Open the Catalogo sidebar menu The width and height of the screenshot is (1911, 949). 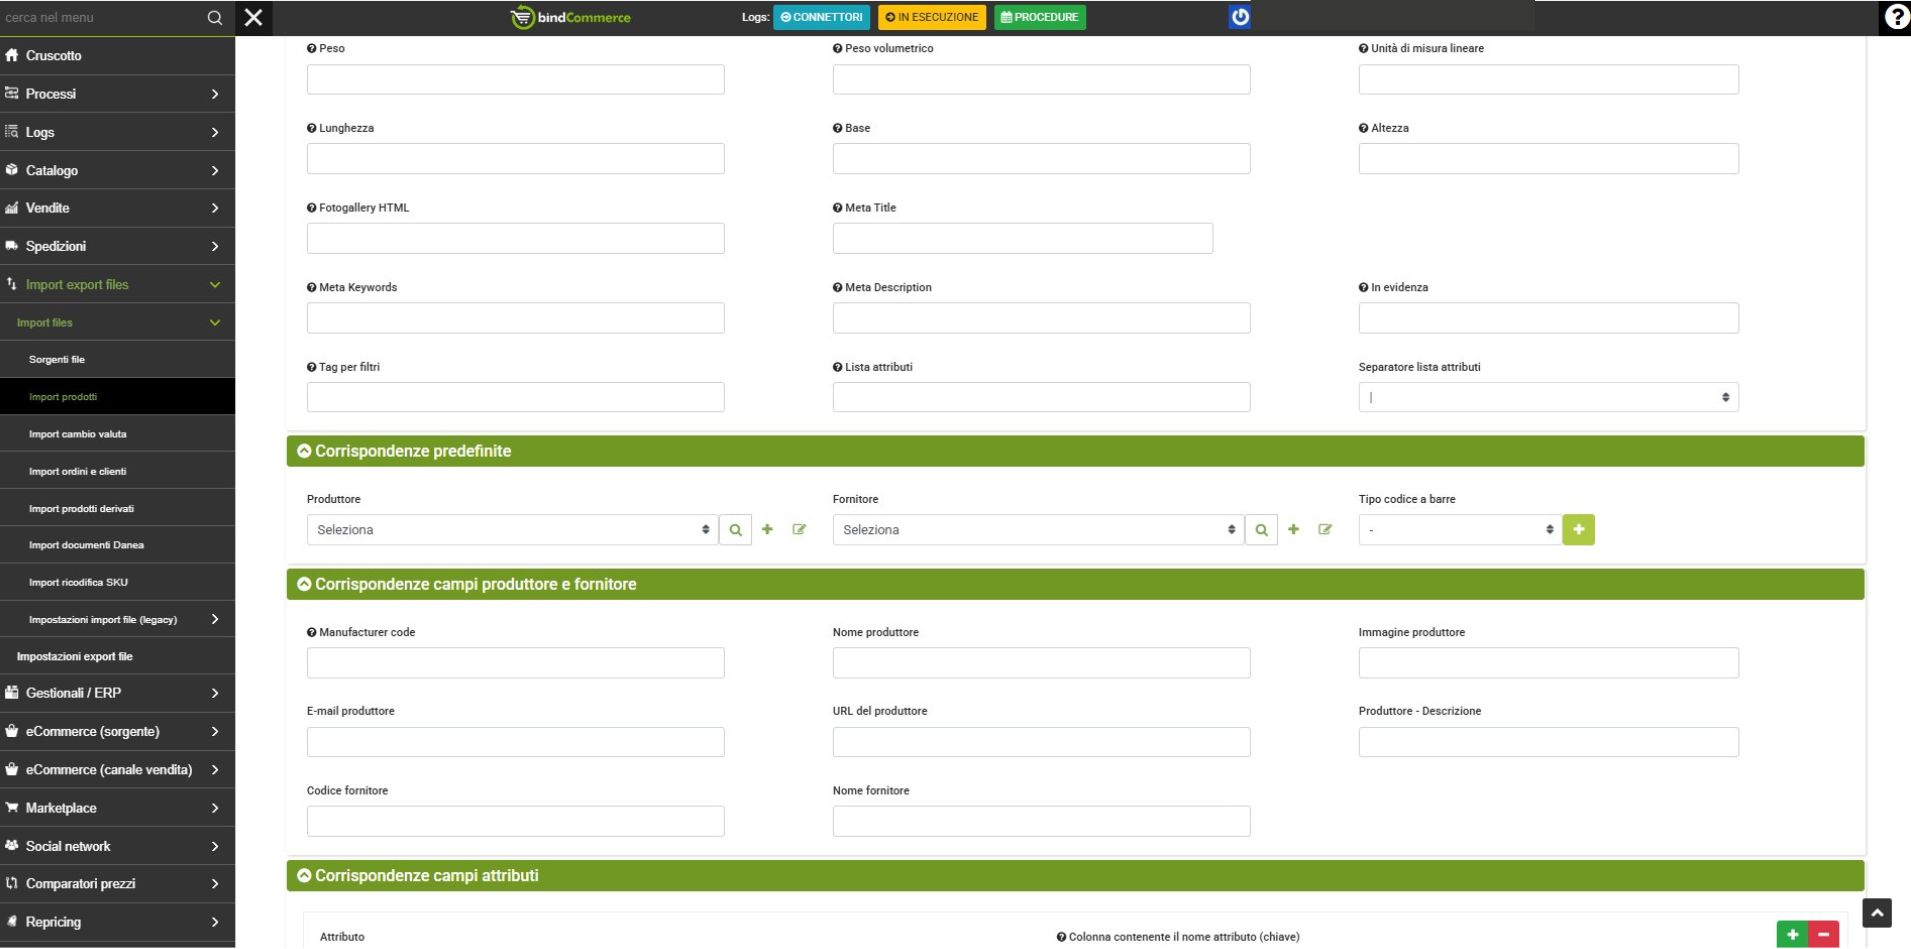coord(117,170)
